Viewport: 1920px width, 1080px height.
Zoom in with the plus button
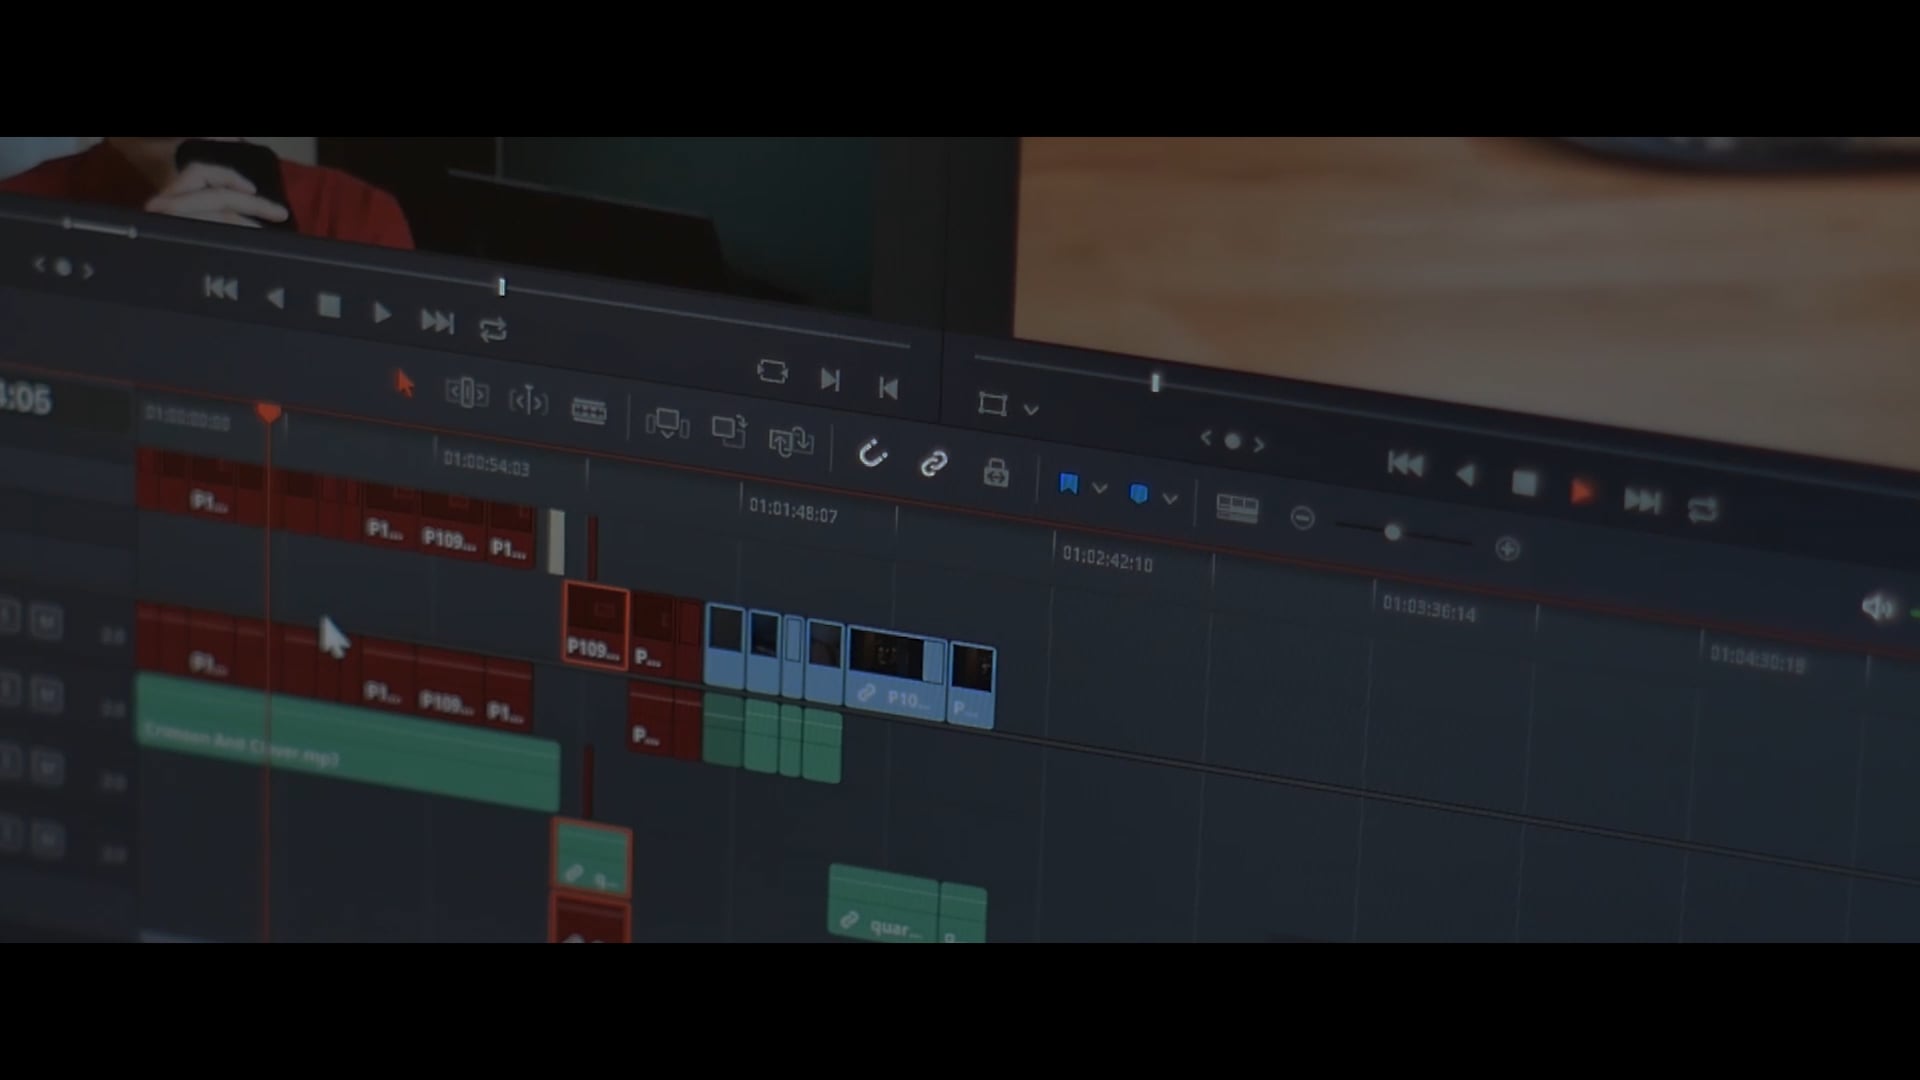[x=1507, y=549]
